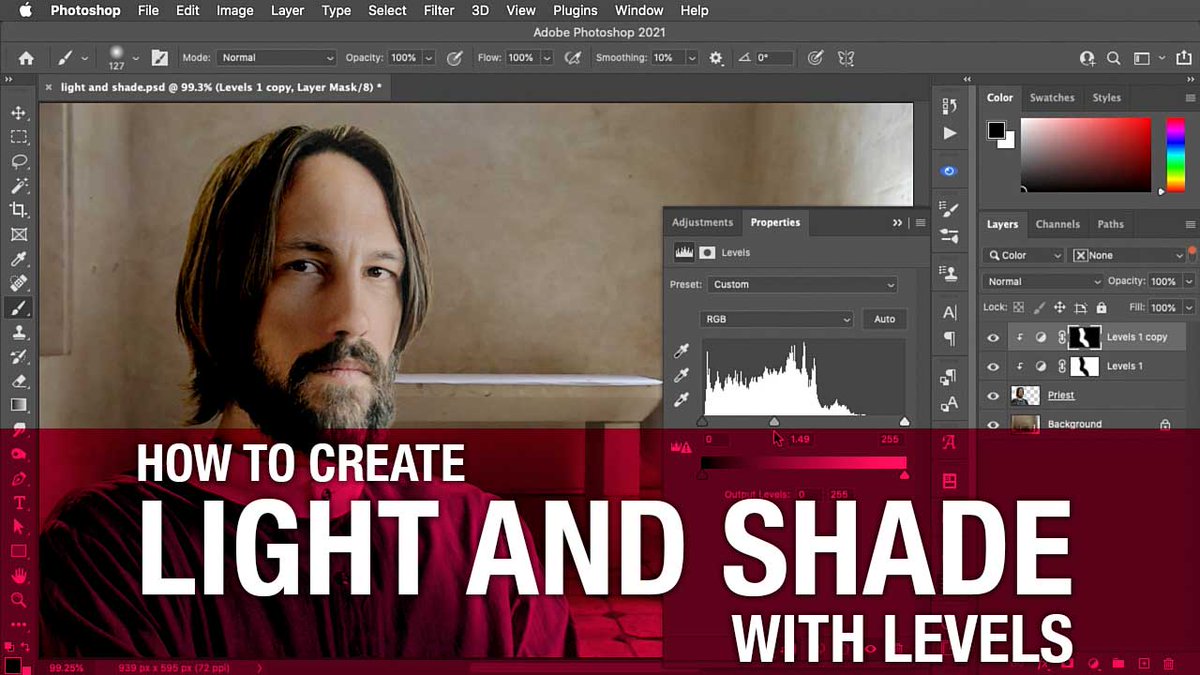
Task: Switch to the Channels tab
Action: tap(1058, 224)
